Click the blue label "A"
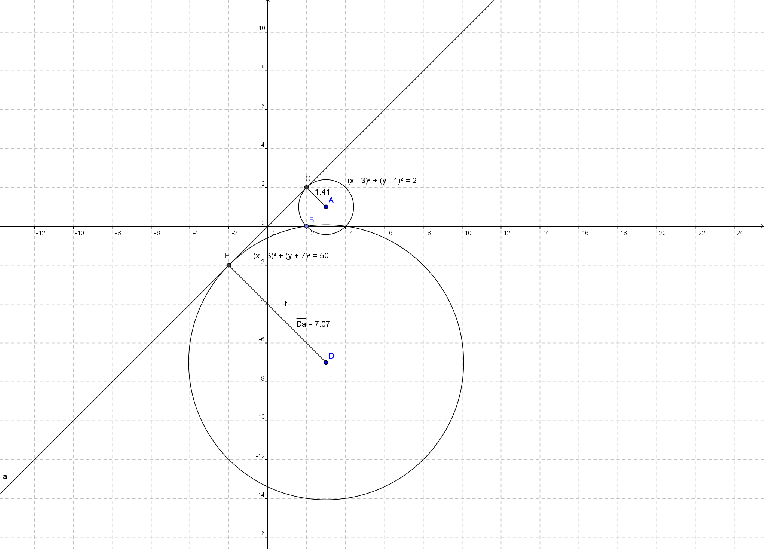Screen dimensions: 764x549 [331, 201]
